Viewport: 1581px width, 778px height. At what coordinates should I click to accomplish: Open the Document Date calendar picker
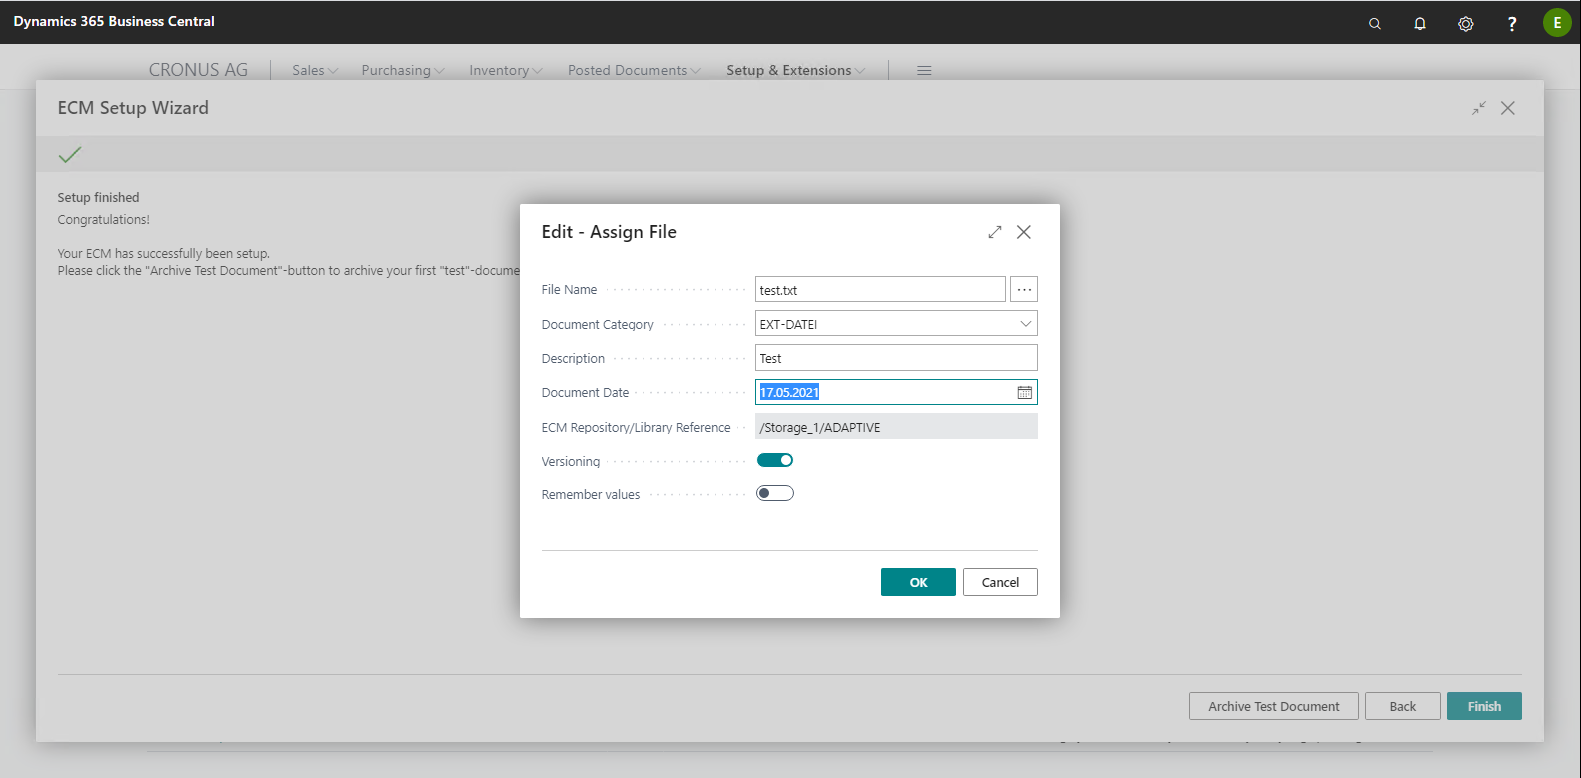[1025, 392]
